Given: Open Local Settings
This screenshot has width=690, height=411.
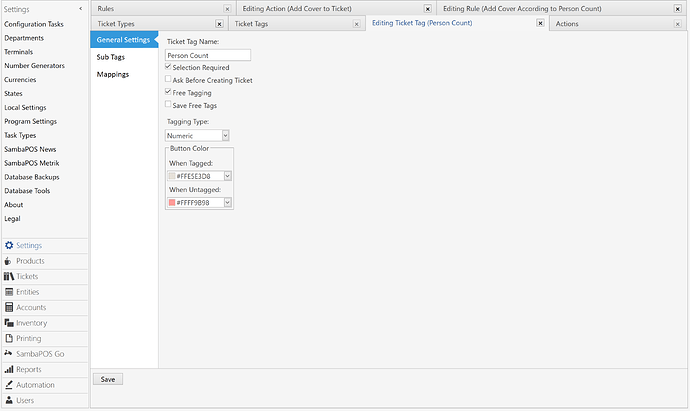Looking at the screenshot, I should pos(25,107).
